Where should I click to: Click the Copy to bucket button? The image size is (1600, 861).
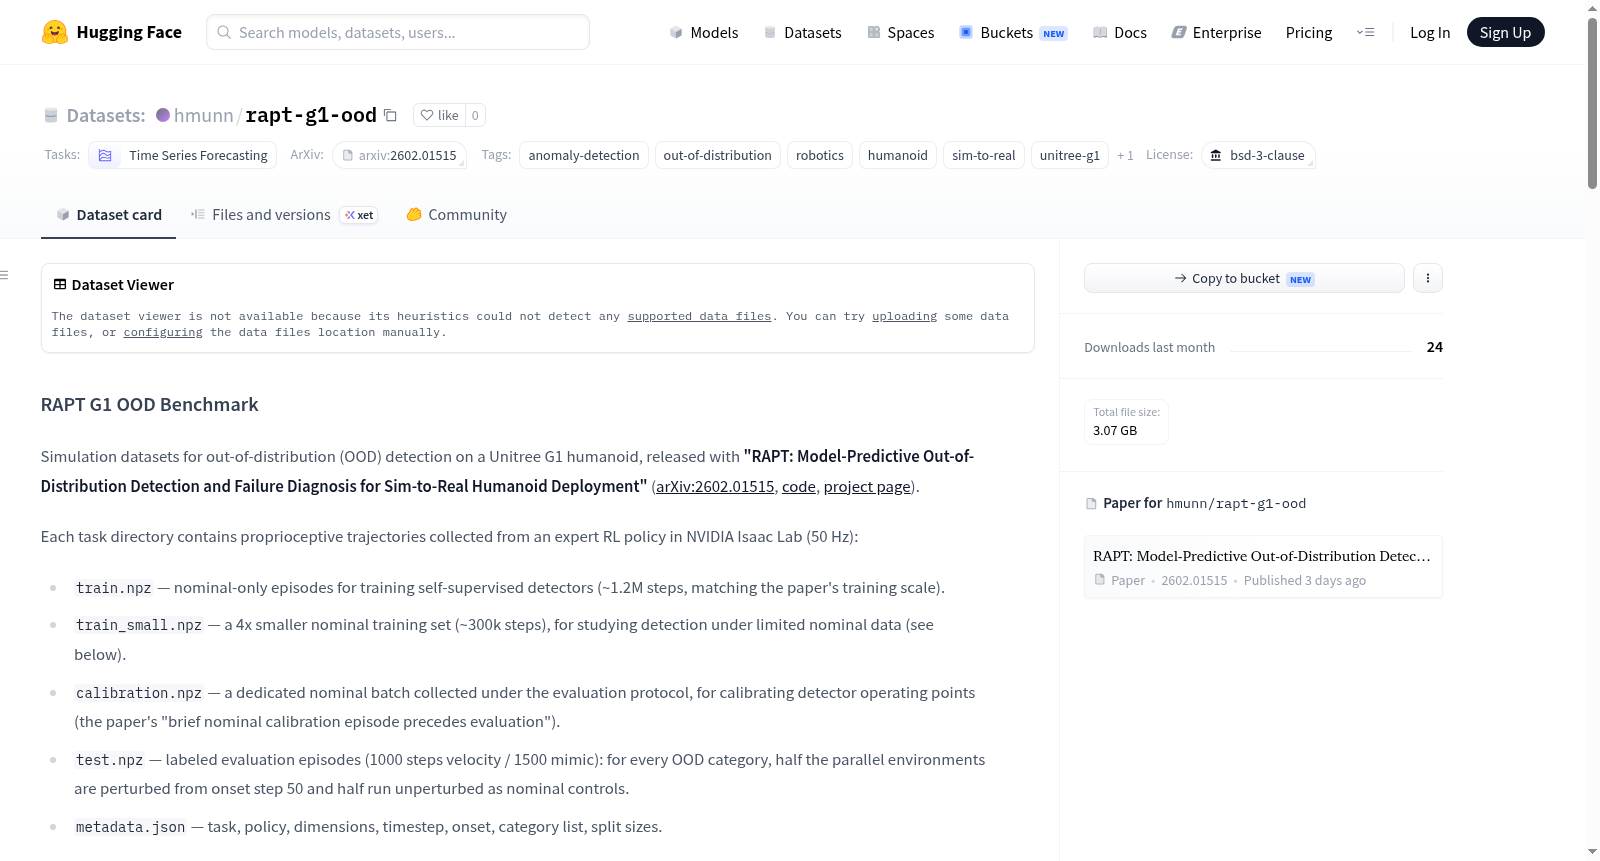tap(1244, 278)
